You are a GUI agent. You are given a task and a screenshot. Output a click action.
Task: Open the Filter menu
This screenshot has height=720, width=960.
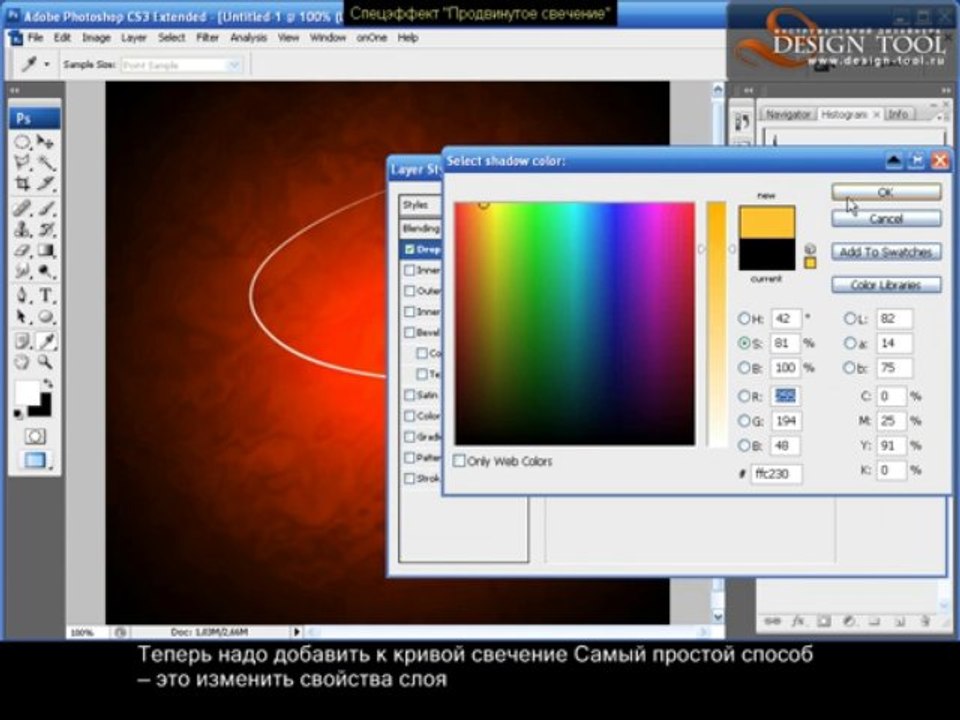point(208,38)
